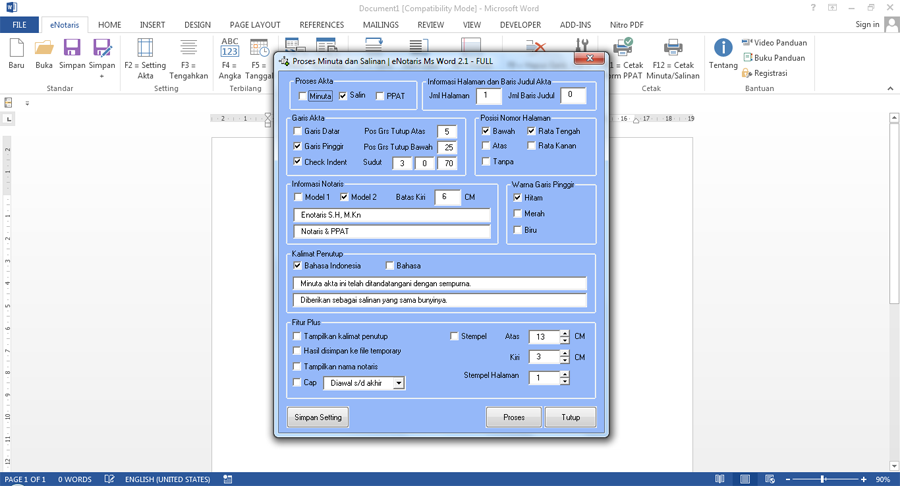Image resolution: width=900 pixels, height=486 pixels.
Task: Click ruler tab selector icon
Action: 9,119
